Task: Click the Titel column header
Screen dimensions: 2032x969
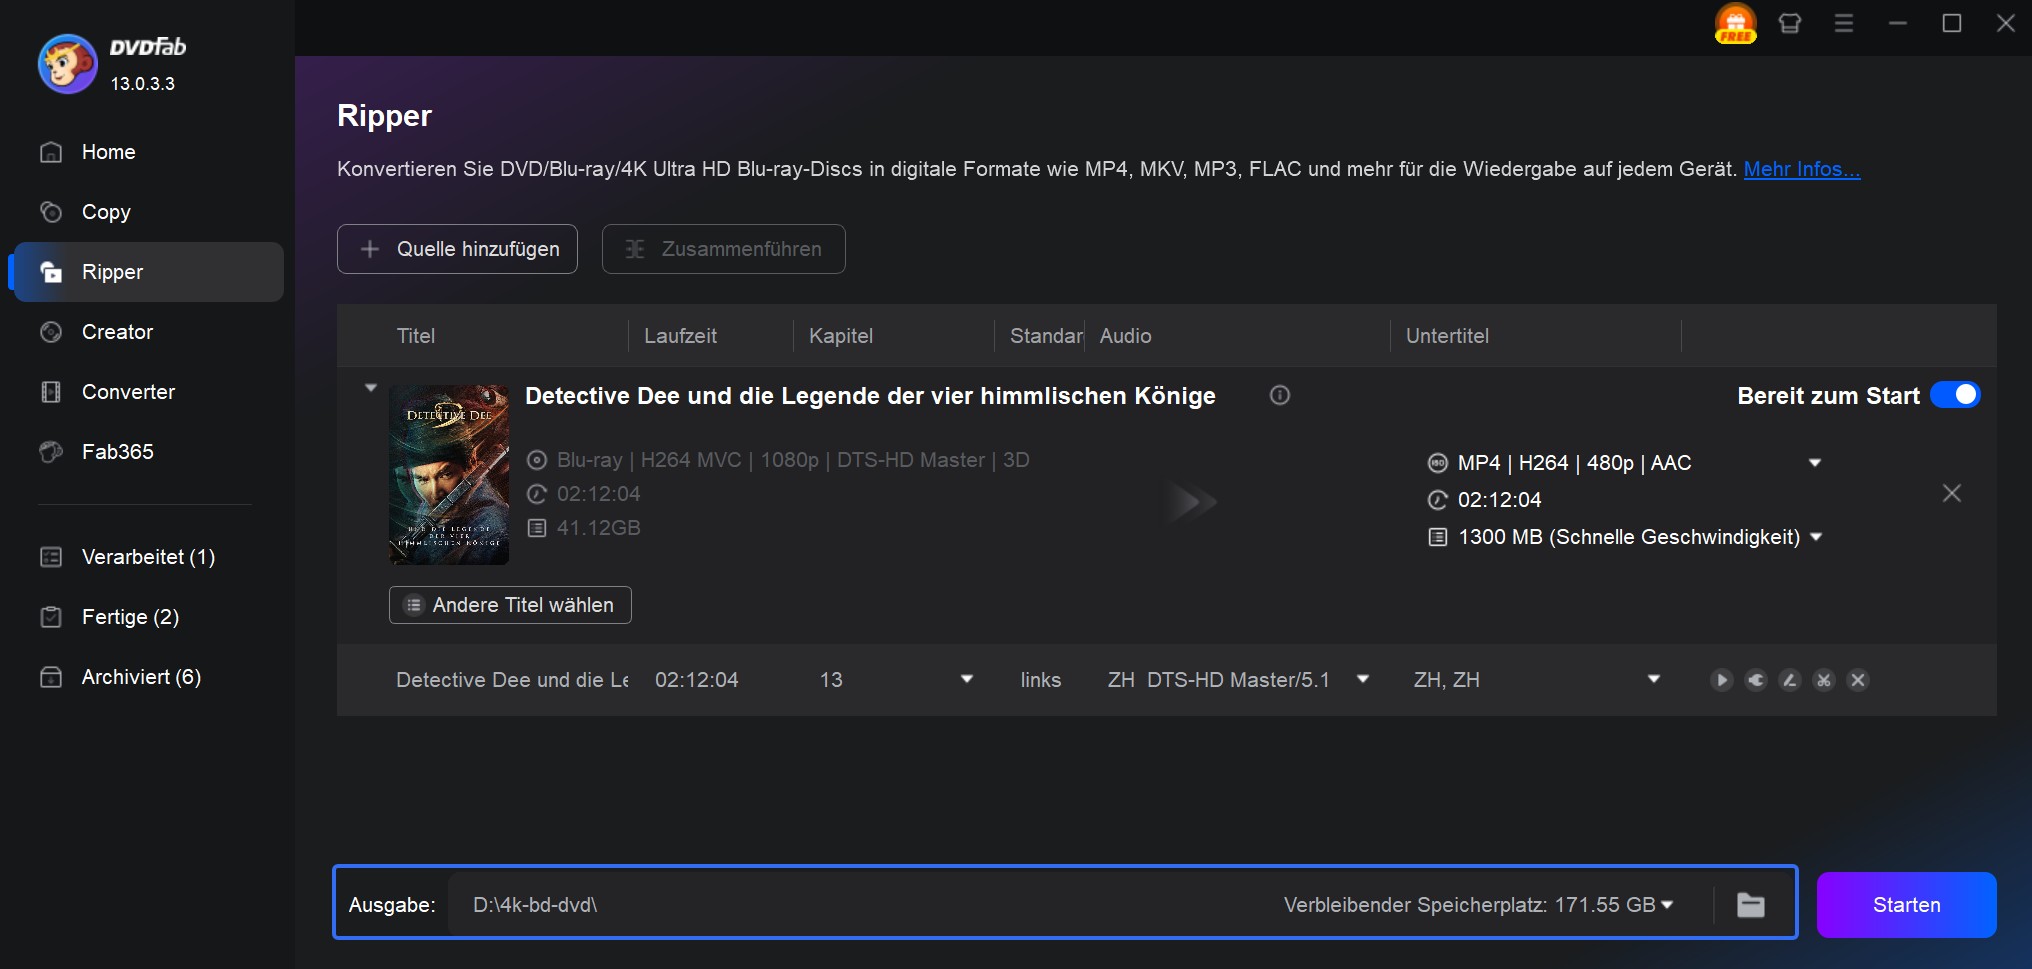Action: [416, 336]
